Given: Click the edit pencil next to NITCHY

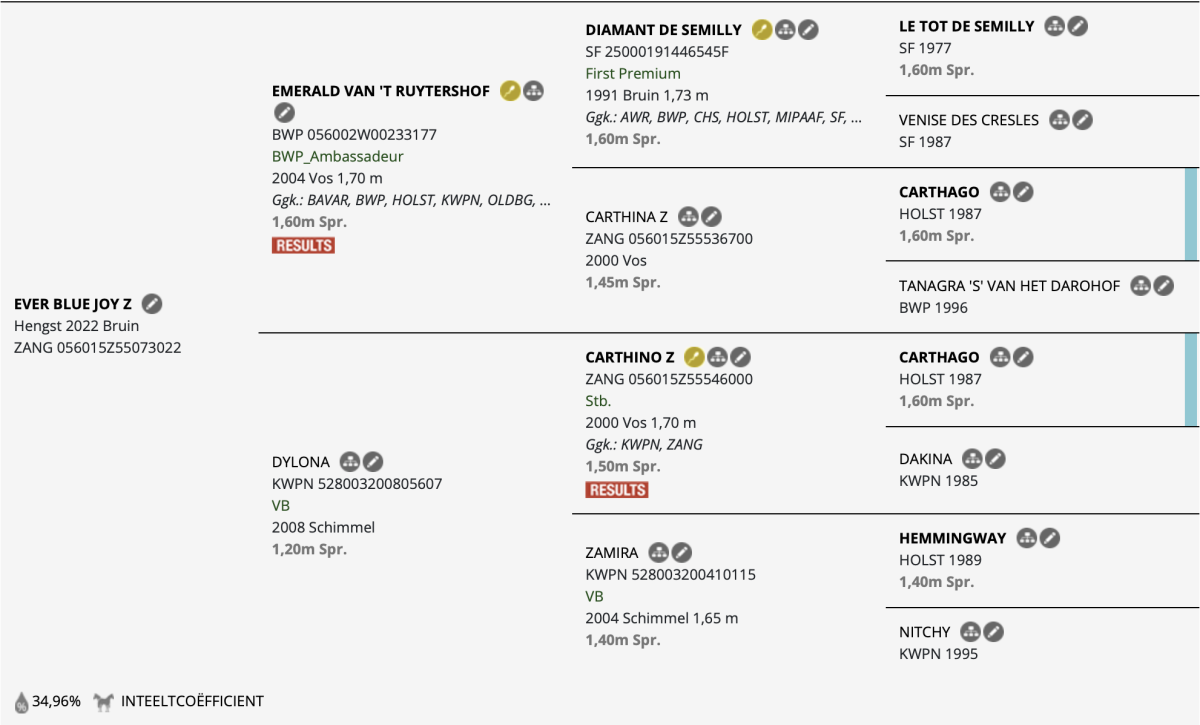Looking at the screenshot, I should 993,632.
